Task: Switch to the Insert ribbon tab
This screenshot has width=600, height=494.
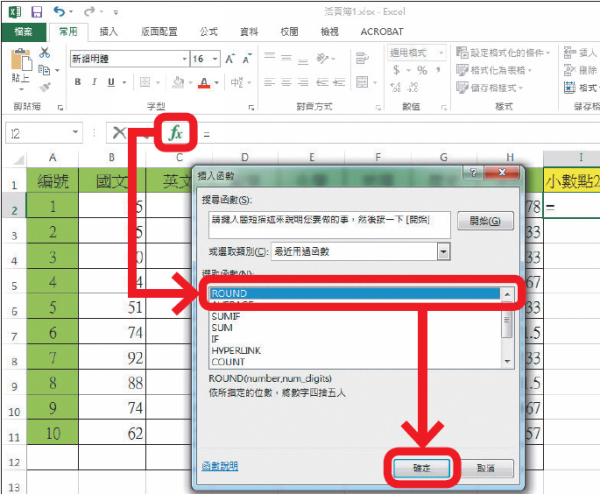Action: click(x=109, y=32)
